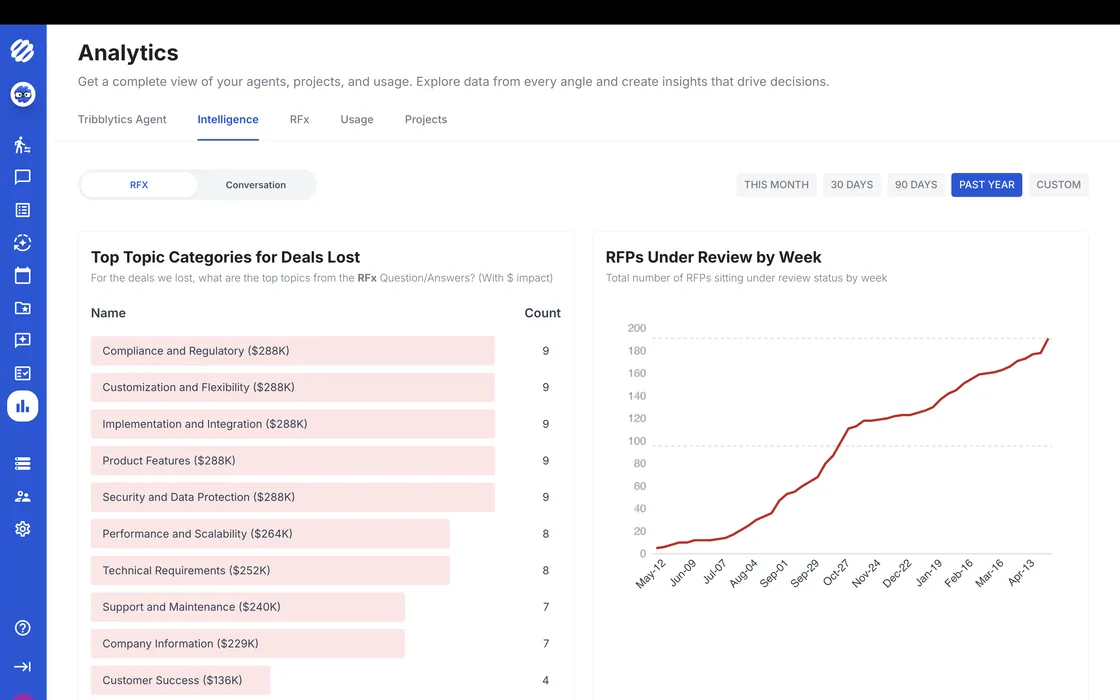Open the calendar sidebar icon
The image size is (1120, 700).
coord(23,275)
